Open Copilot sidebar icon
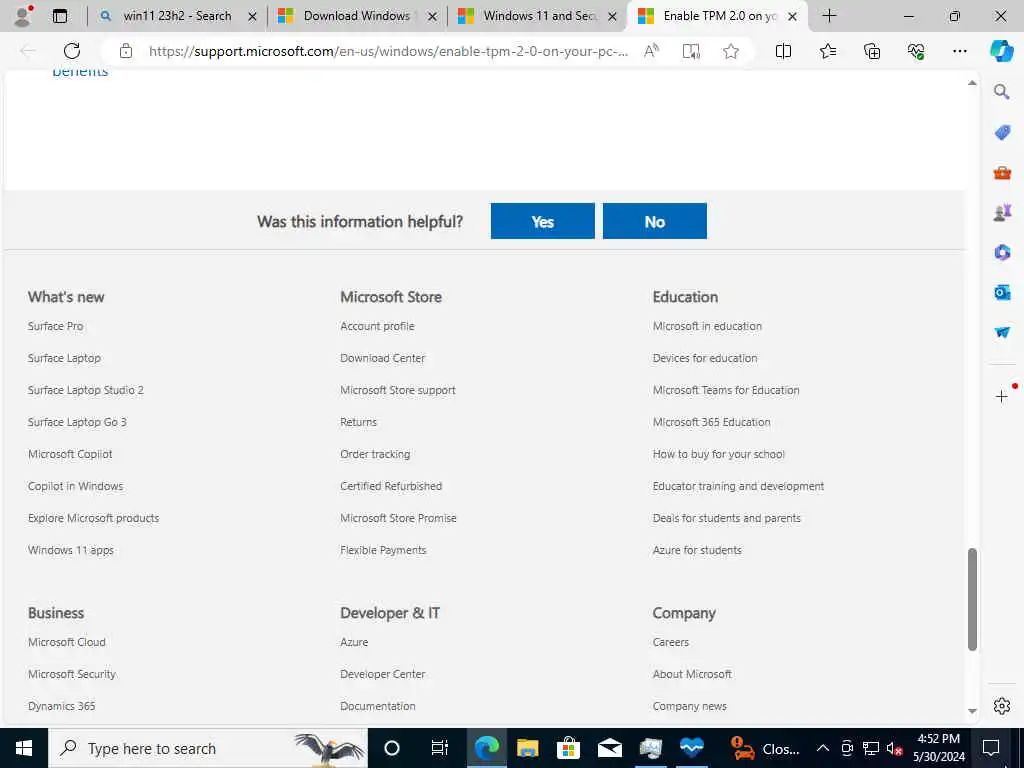Screen dimensions: 1024x768 point(1001,51)
